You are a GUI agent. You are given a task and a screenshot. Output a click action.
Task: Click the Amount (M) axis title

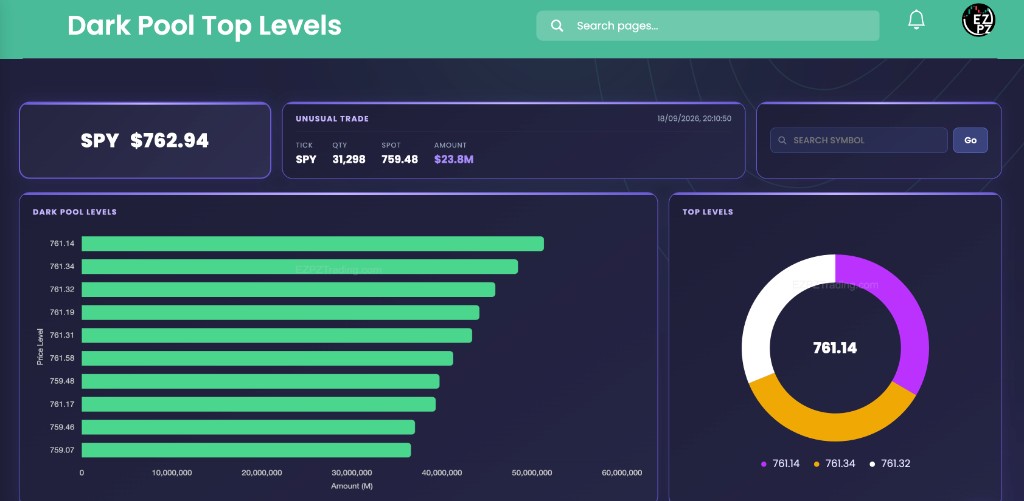351,486
